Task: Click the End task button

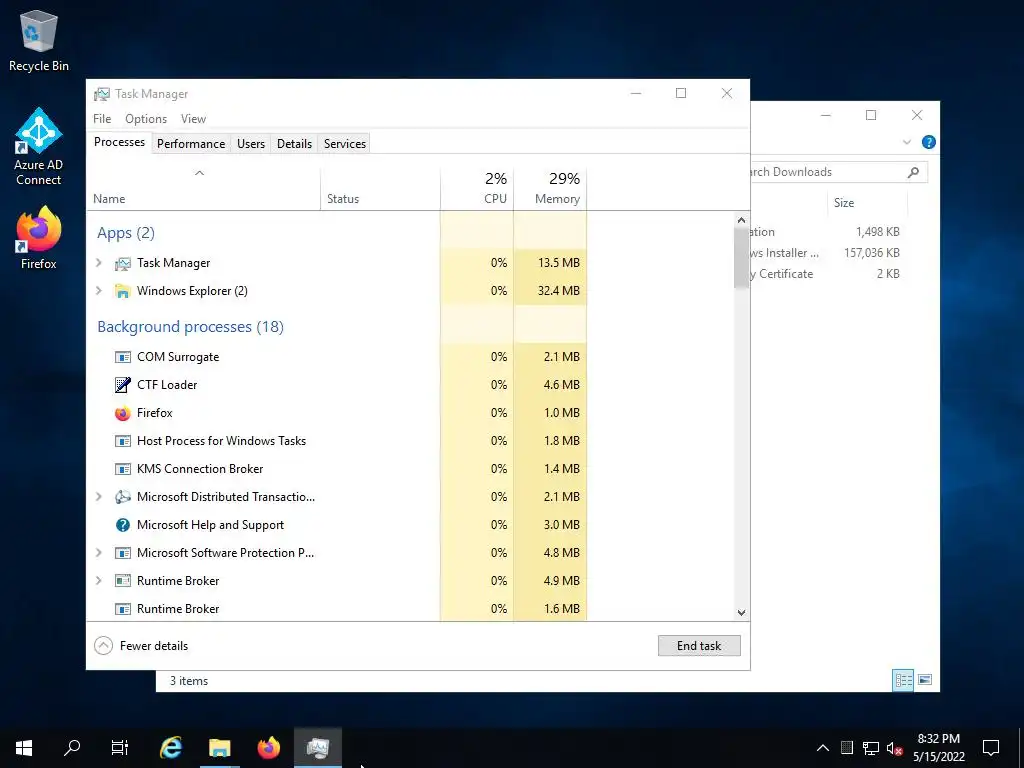Action: click(699, 646)
